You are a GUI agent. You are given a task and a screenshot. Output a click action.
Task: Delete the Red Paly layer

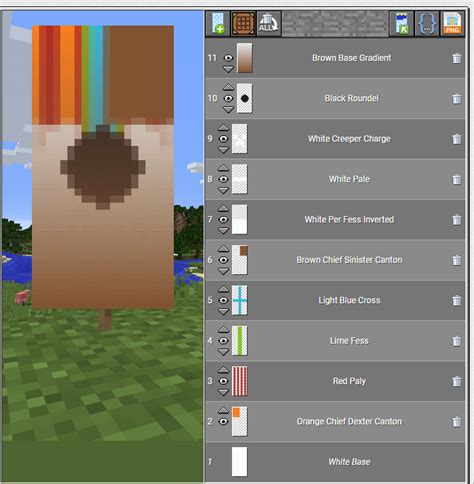coord(457,381)
